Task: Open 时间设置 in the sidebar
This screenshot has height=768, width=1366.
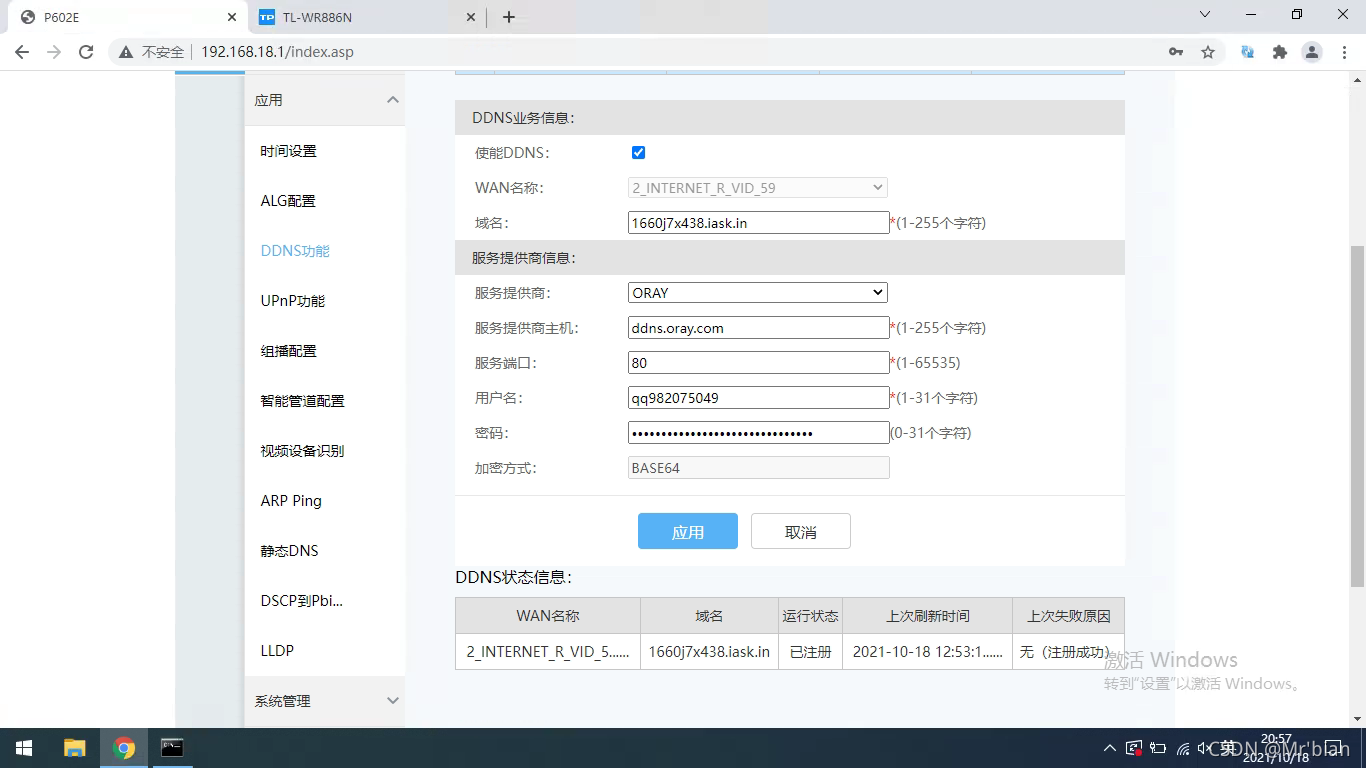Action: coord(288,151)
